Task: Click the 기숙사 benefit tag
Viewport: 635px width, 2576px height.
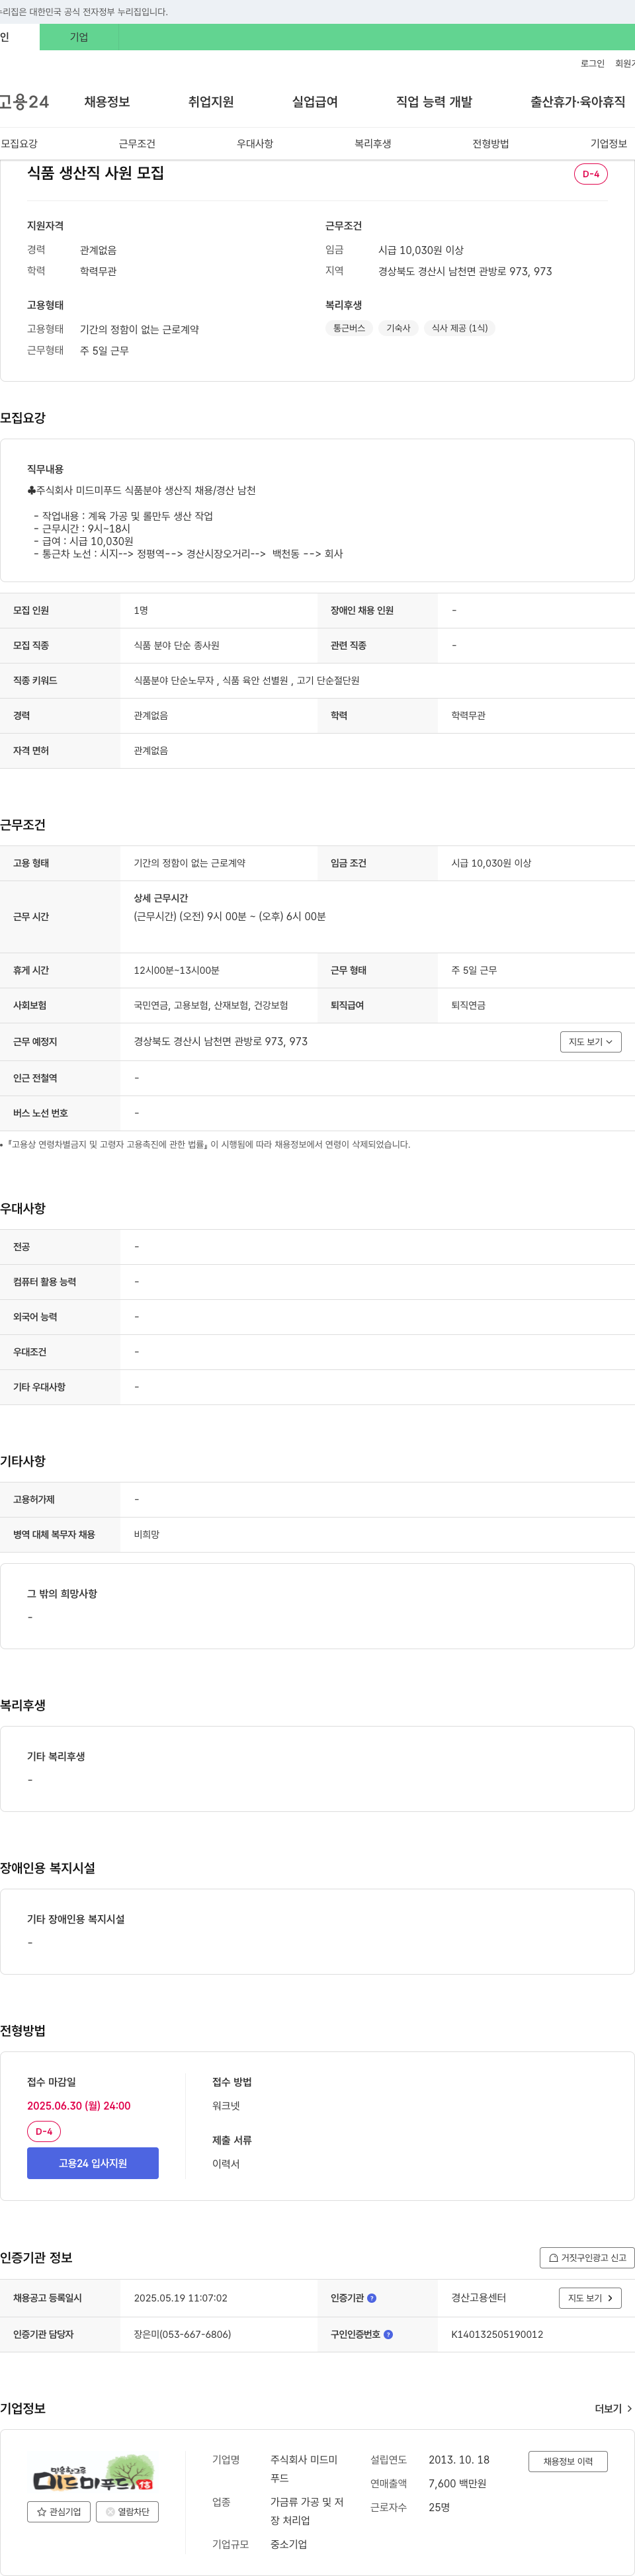Action: (398, 328)
